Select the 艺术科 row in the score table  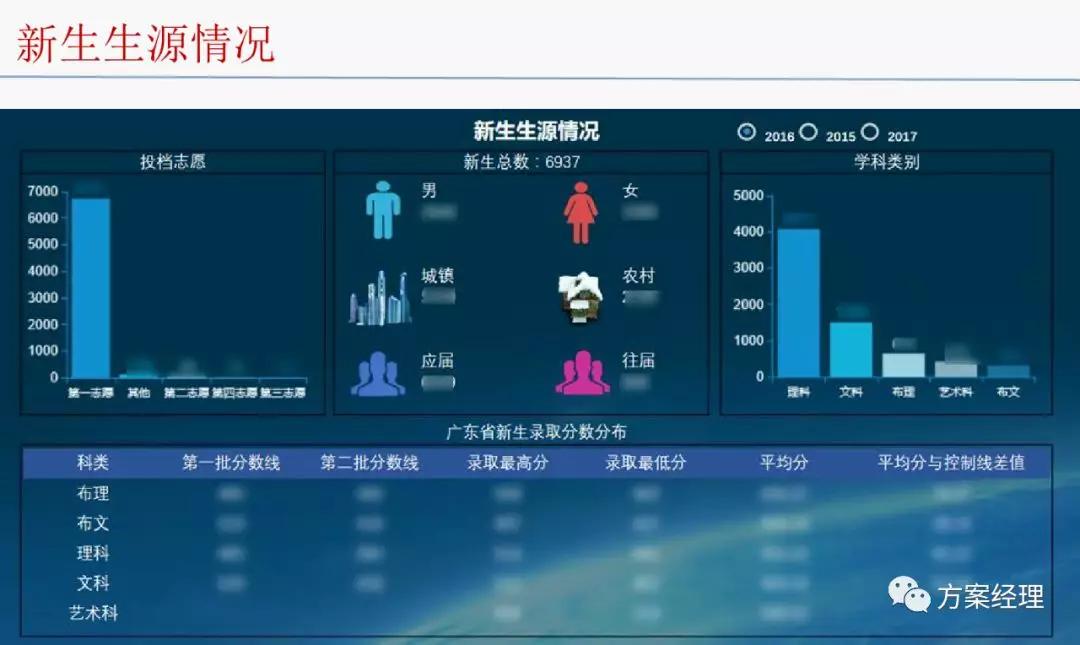(537, 613)
